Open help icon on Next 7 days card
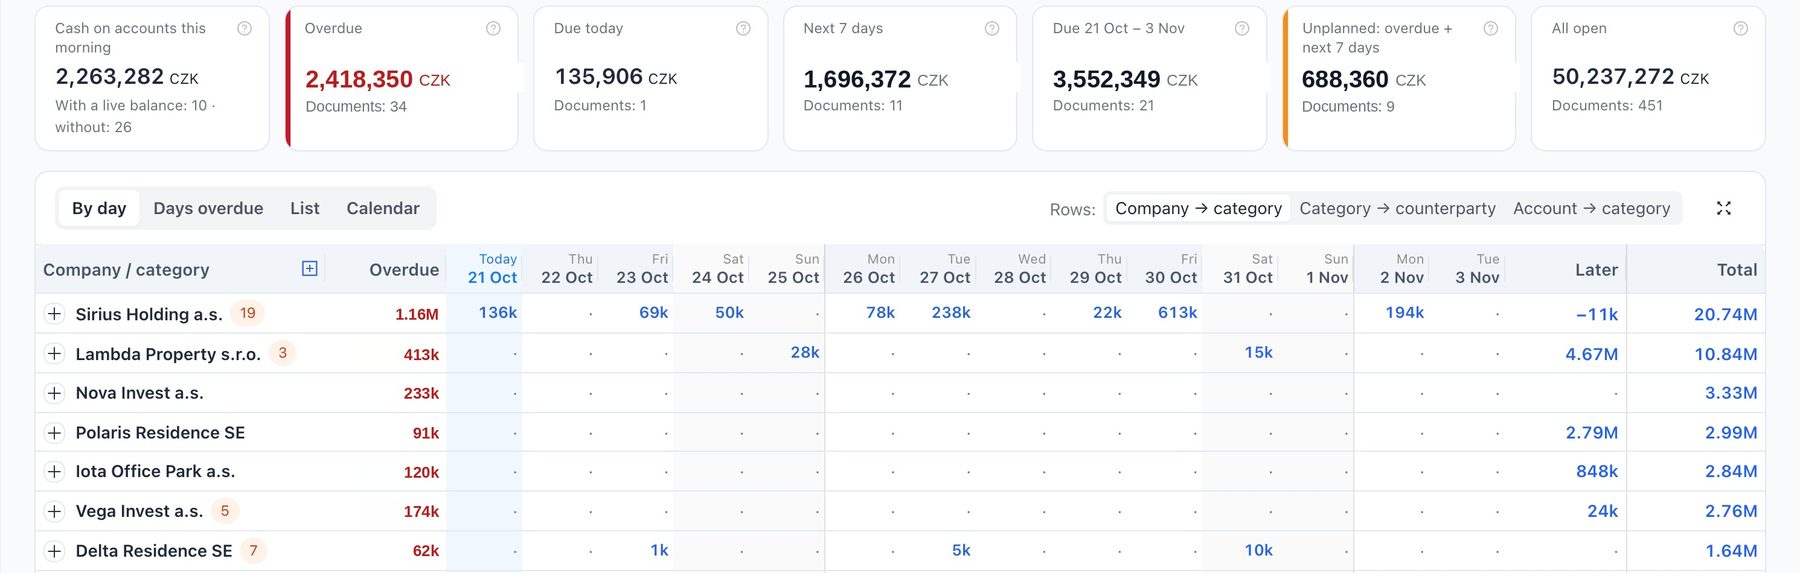Screen dimensions: 1800x573 pos(992,29)
